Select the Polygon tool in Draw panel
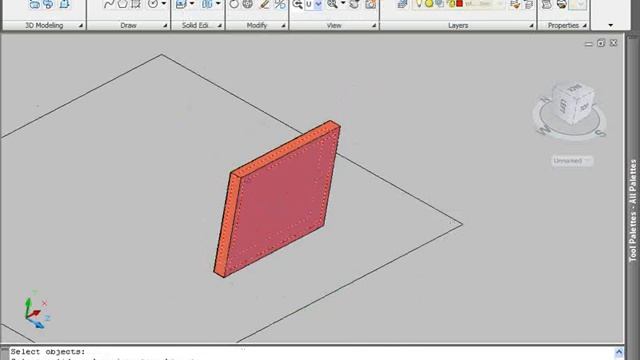The height and width of the screenshot is (360, 640). pos(122,4)
